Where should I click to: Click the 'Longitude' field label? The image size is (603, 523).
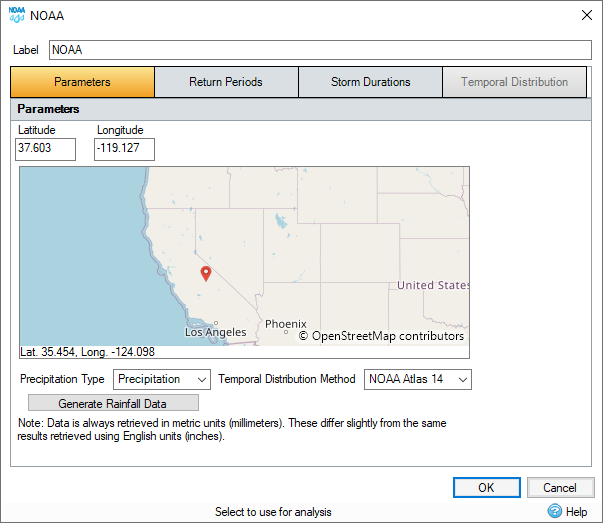pyautogui.click(x=120, y=130)
